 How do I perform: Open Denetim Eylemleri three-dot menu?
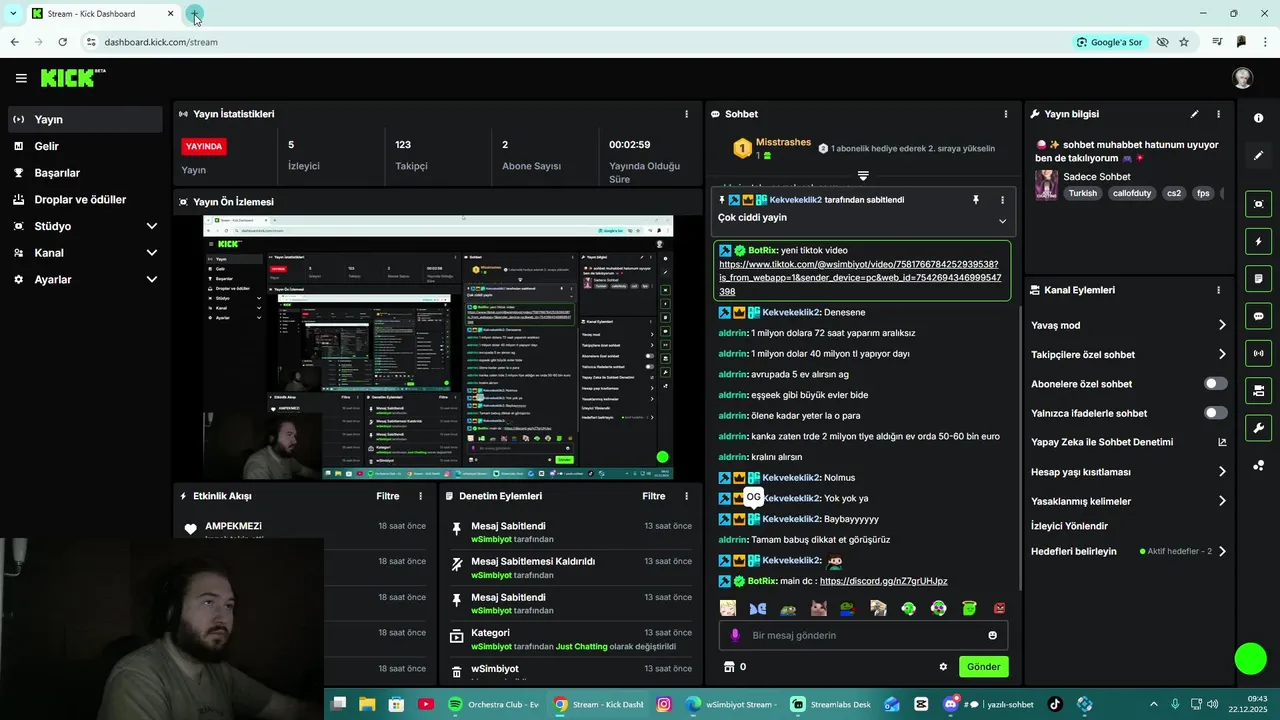point(686,496)
